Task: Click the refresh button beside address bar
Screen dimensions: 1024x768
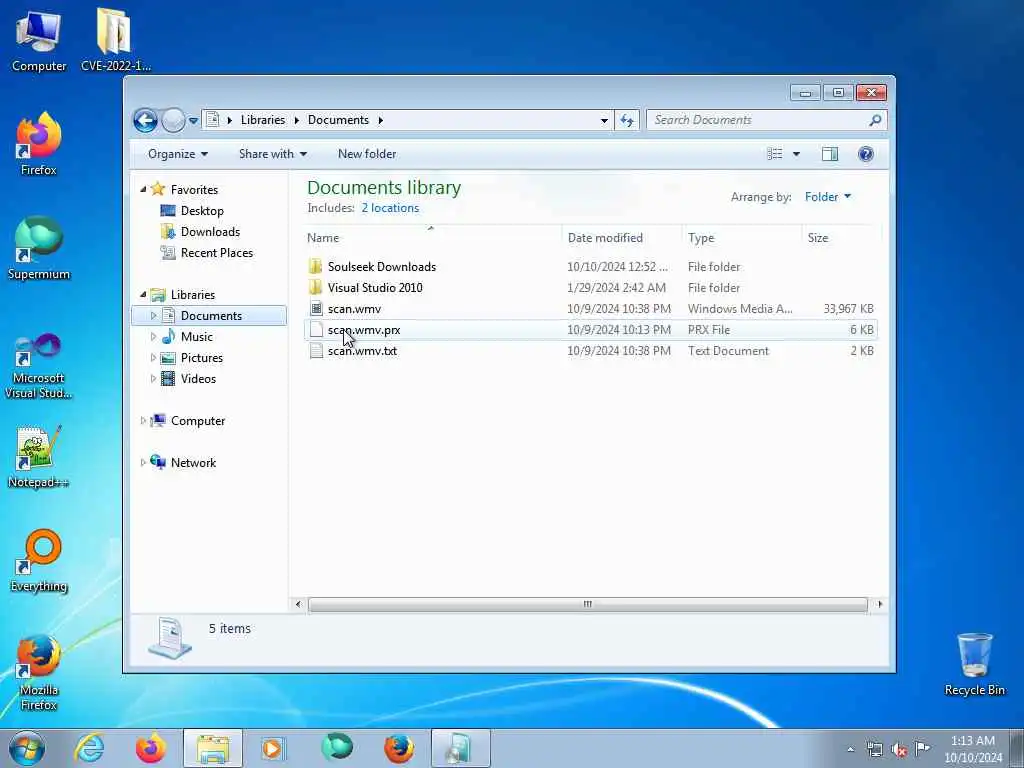Action: point(627,120)
